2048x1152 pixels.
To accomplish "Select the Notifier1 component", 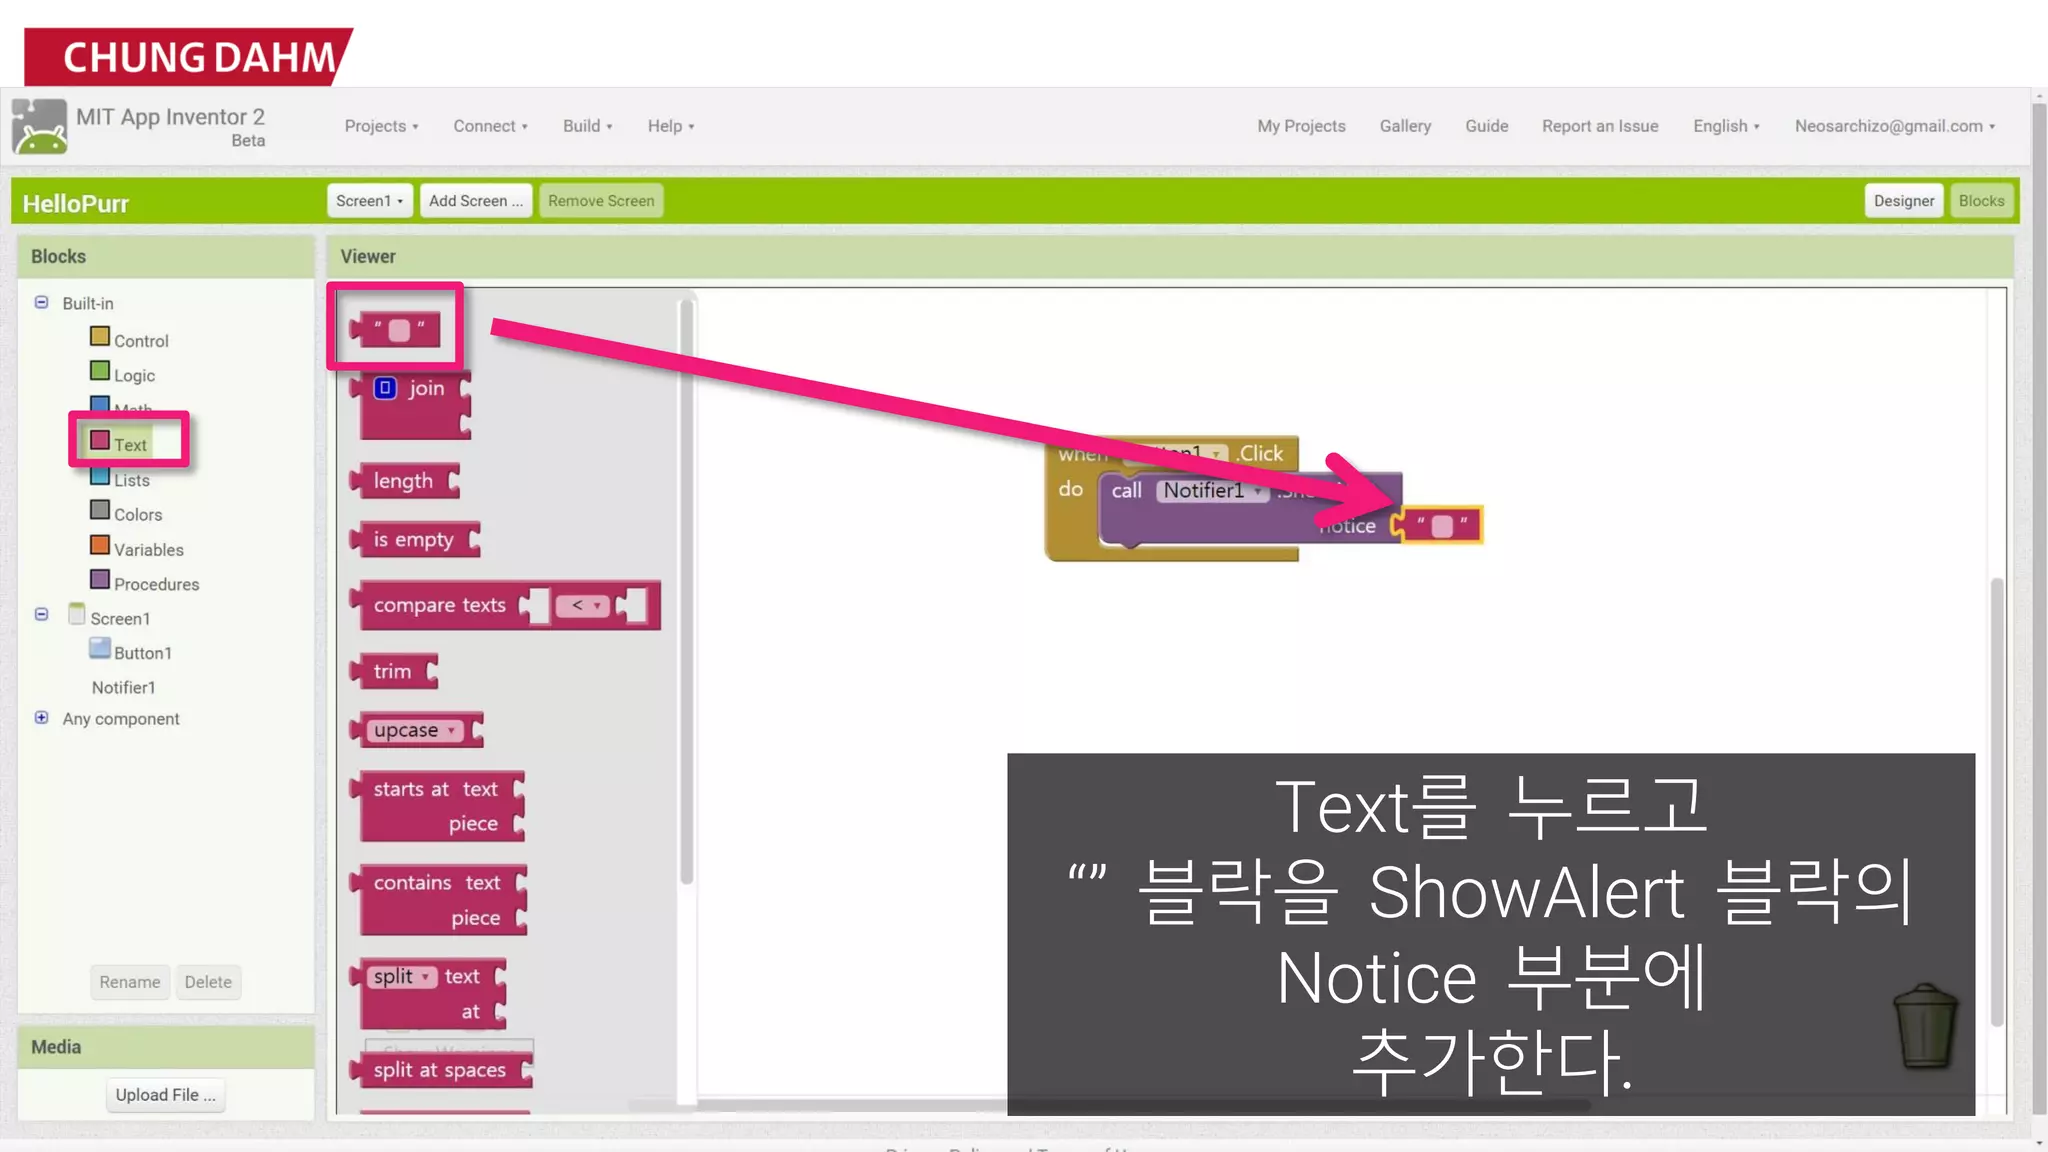I will click(123, 687).
